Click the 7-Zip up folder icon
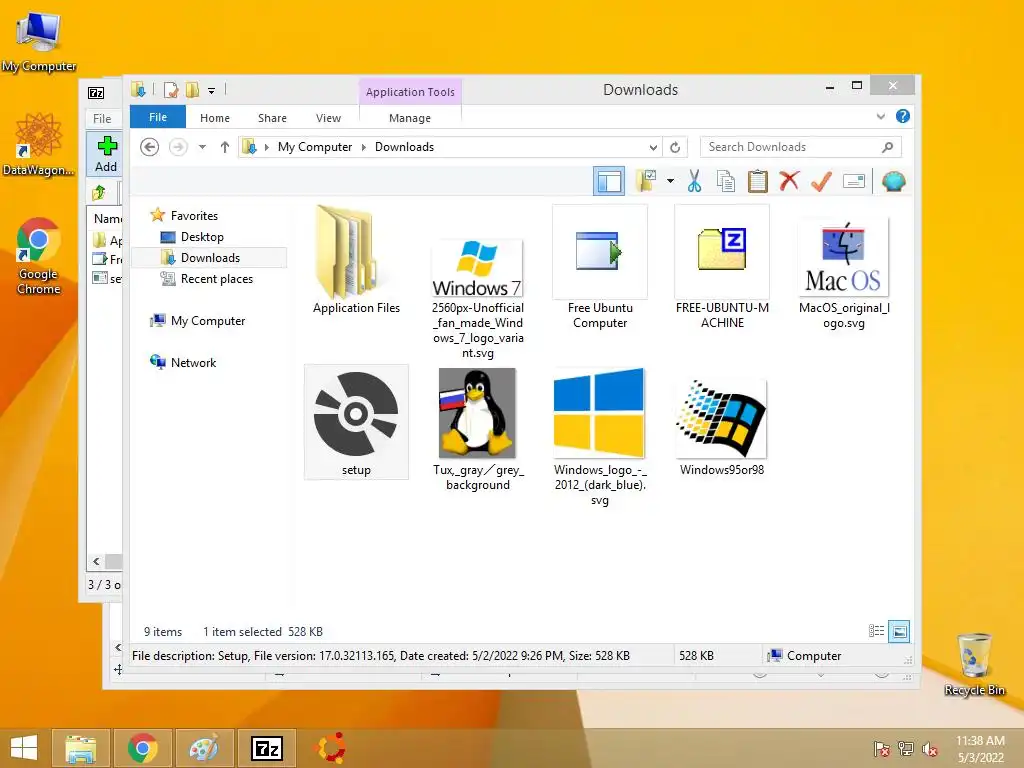 [99, 192]
